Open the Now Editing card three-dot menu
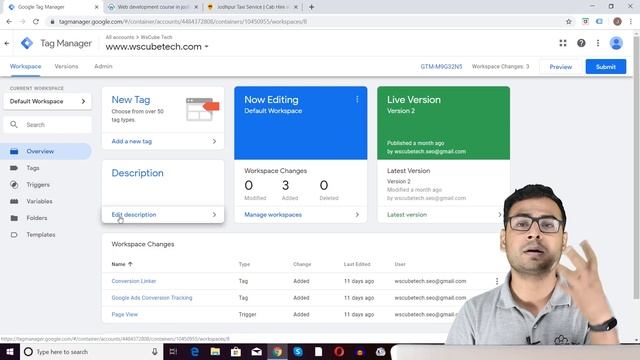Viewport: 640px width, 360px height. coord(357,99)
